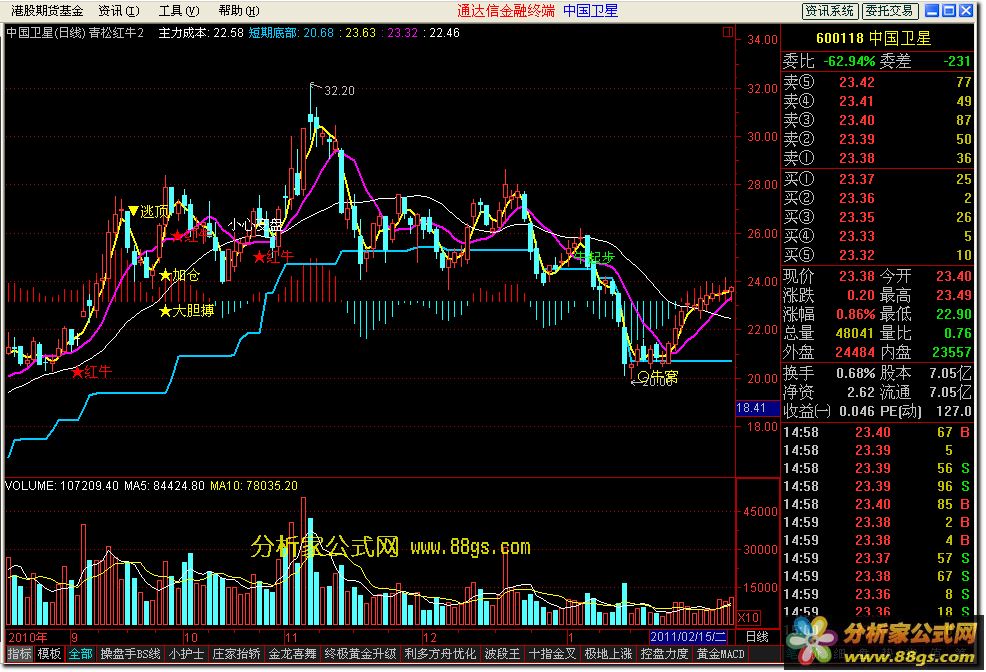Click the MA10: 78035.20 volume label
Viewport: 986px width, 672px height.
[x=254, y=486]
